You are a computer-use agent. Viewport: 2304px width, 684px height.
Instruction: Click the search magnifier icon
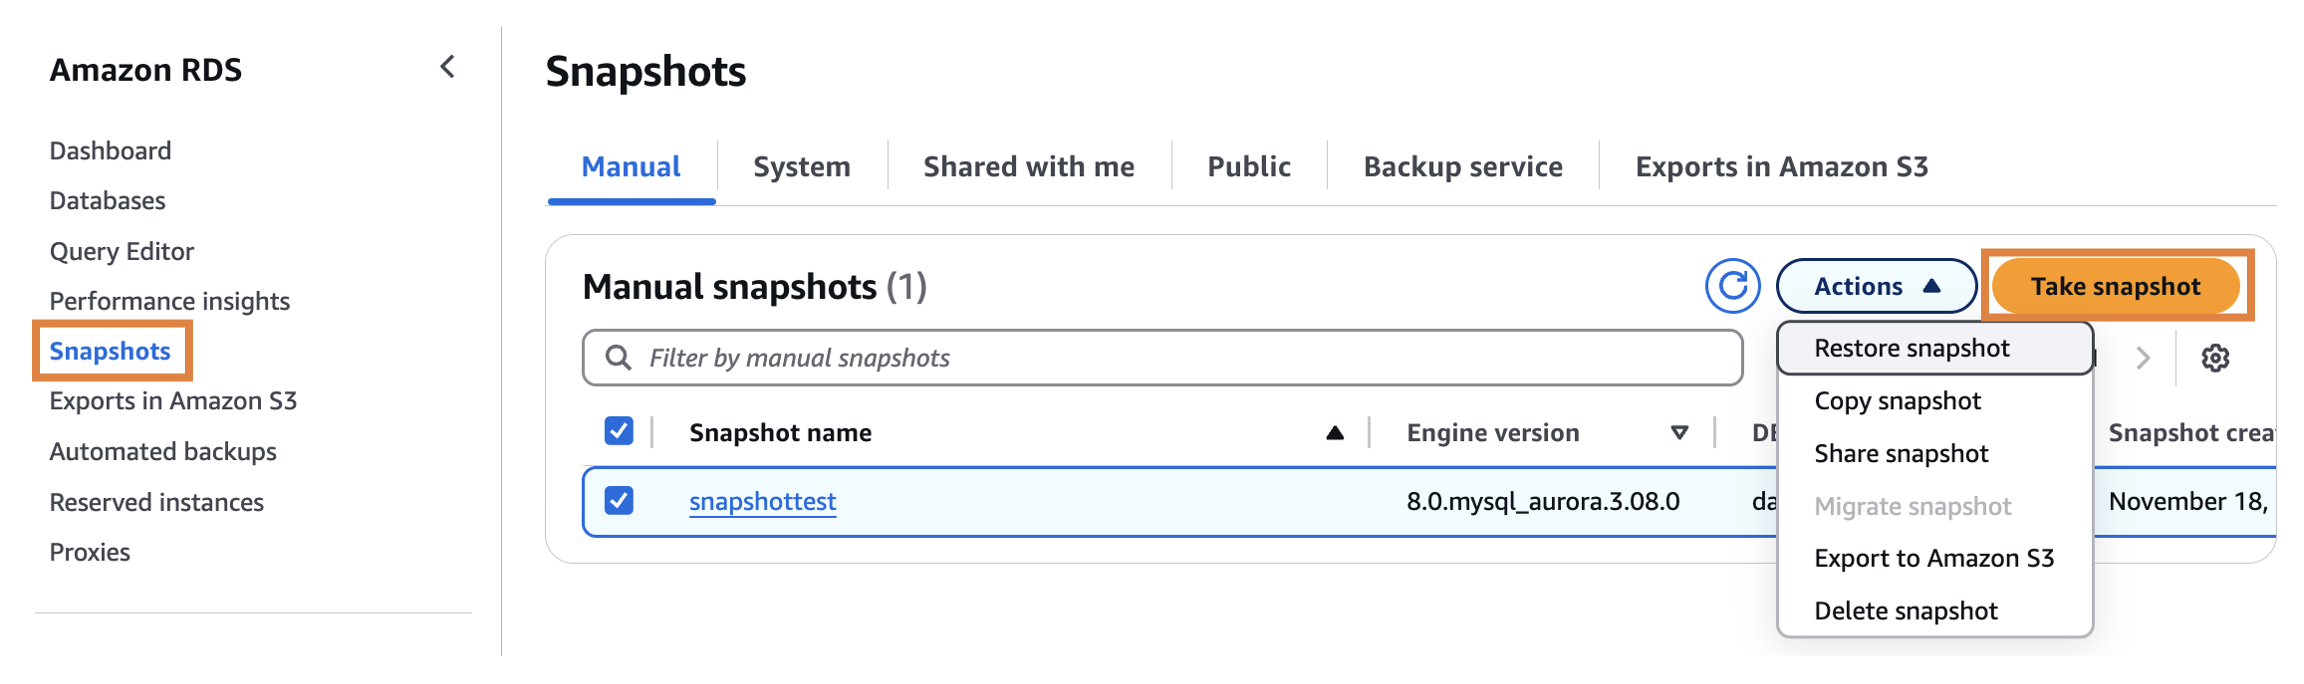click(619, 358)
